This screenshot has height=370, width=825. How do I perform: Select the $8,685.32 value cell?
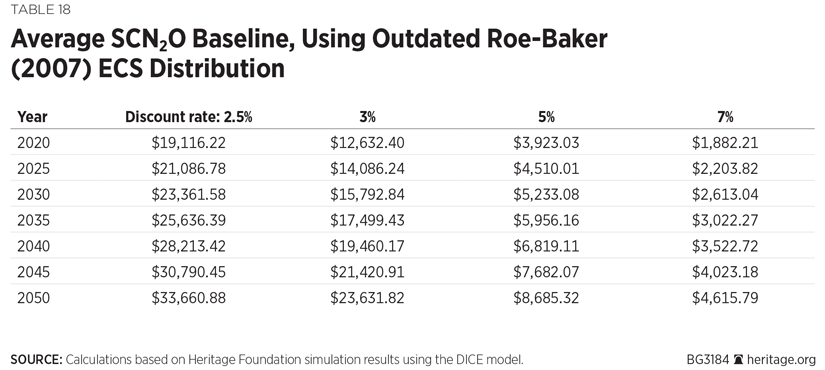coord(546,298)
